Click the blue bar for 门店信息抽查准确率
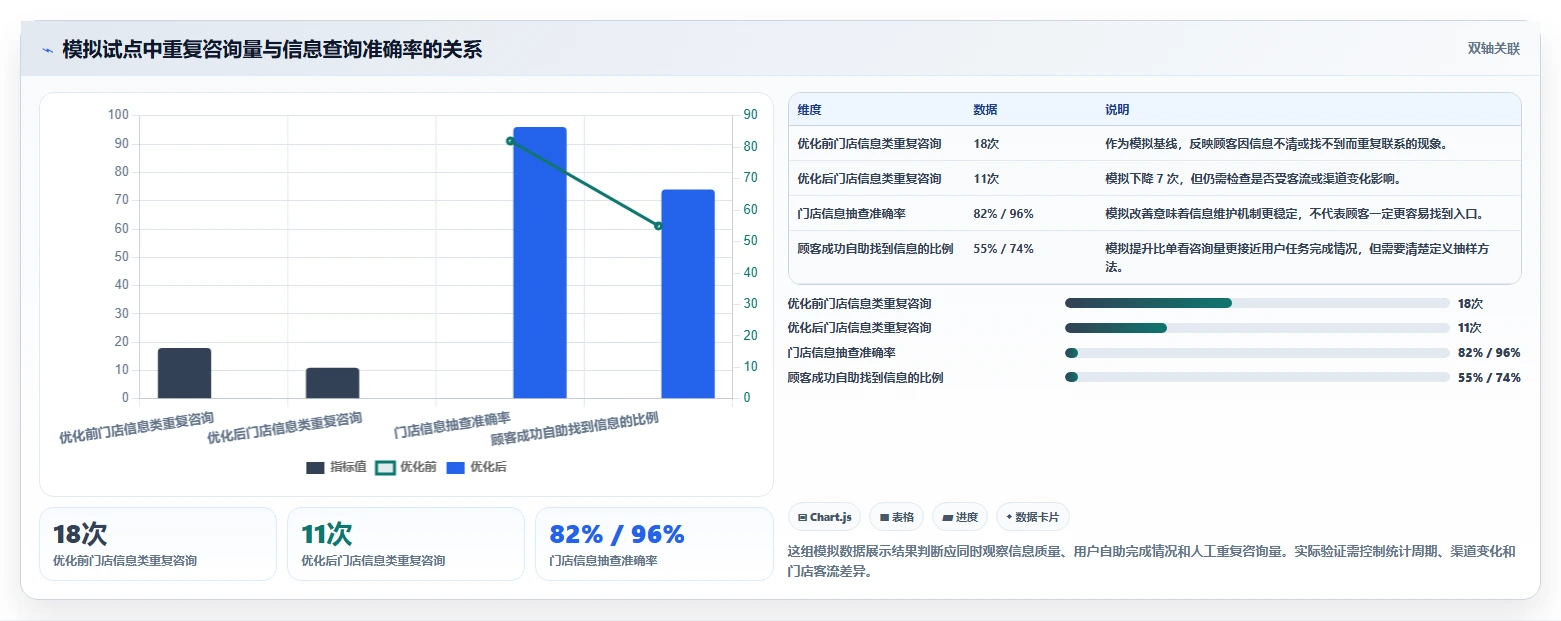This screenshot has height=621, width=1561. [540, 262]
